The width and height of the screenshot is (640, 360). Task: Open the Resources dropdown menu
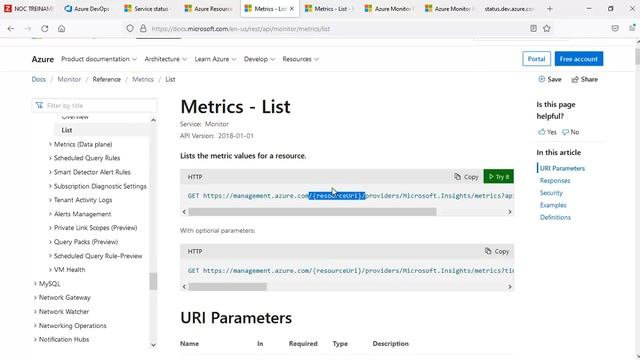[300, 59]
